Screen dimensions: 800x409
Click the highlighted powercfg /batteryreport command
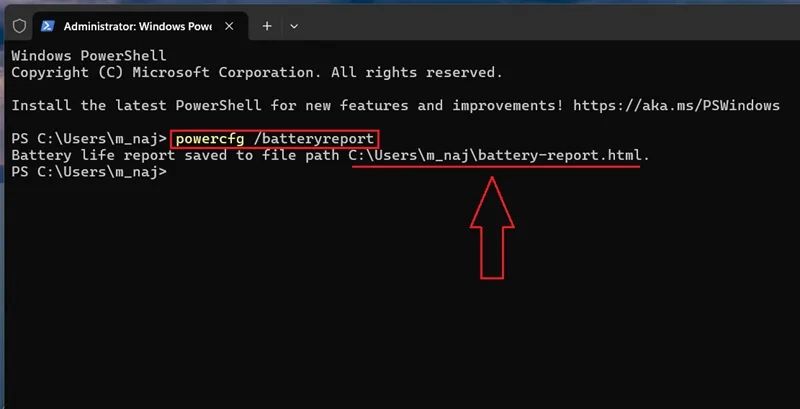click(x=274, y=139)
